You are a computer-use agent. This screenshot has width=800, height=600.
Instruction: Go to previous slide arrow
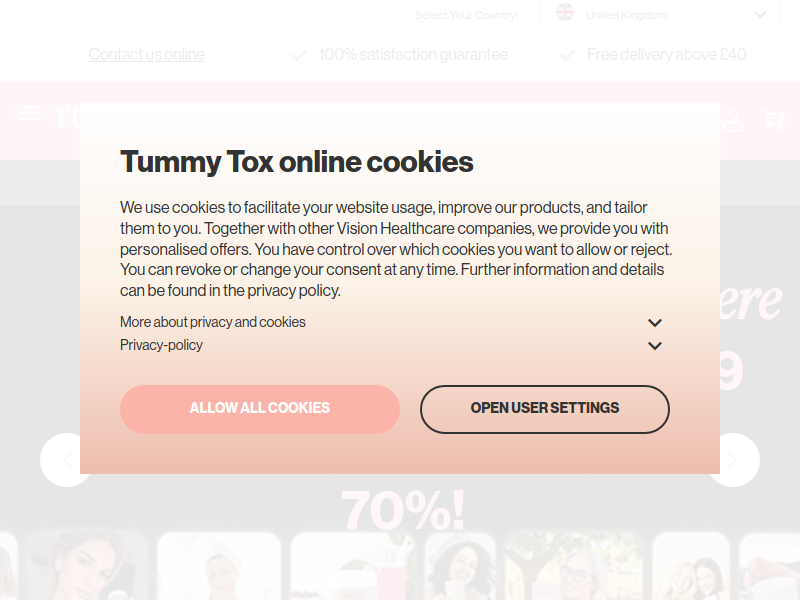(x=66, y=460)
